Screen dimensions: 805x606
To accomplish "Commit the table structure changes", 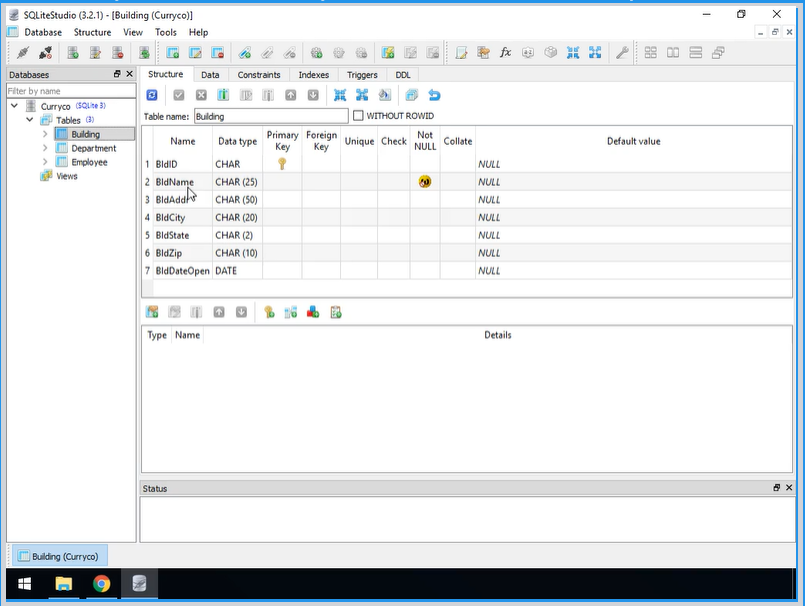I will (x=178, y=95).
